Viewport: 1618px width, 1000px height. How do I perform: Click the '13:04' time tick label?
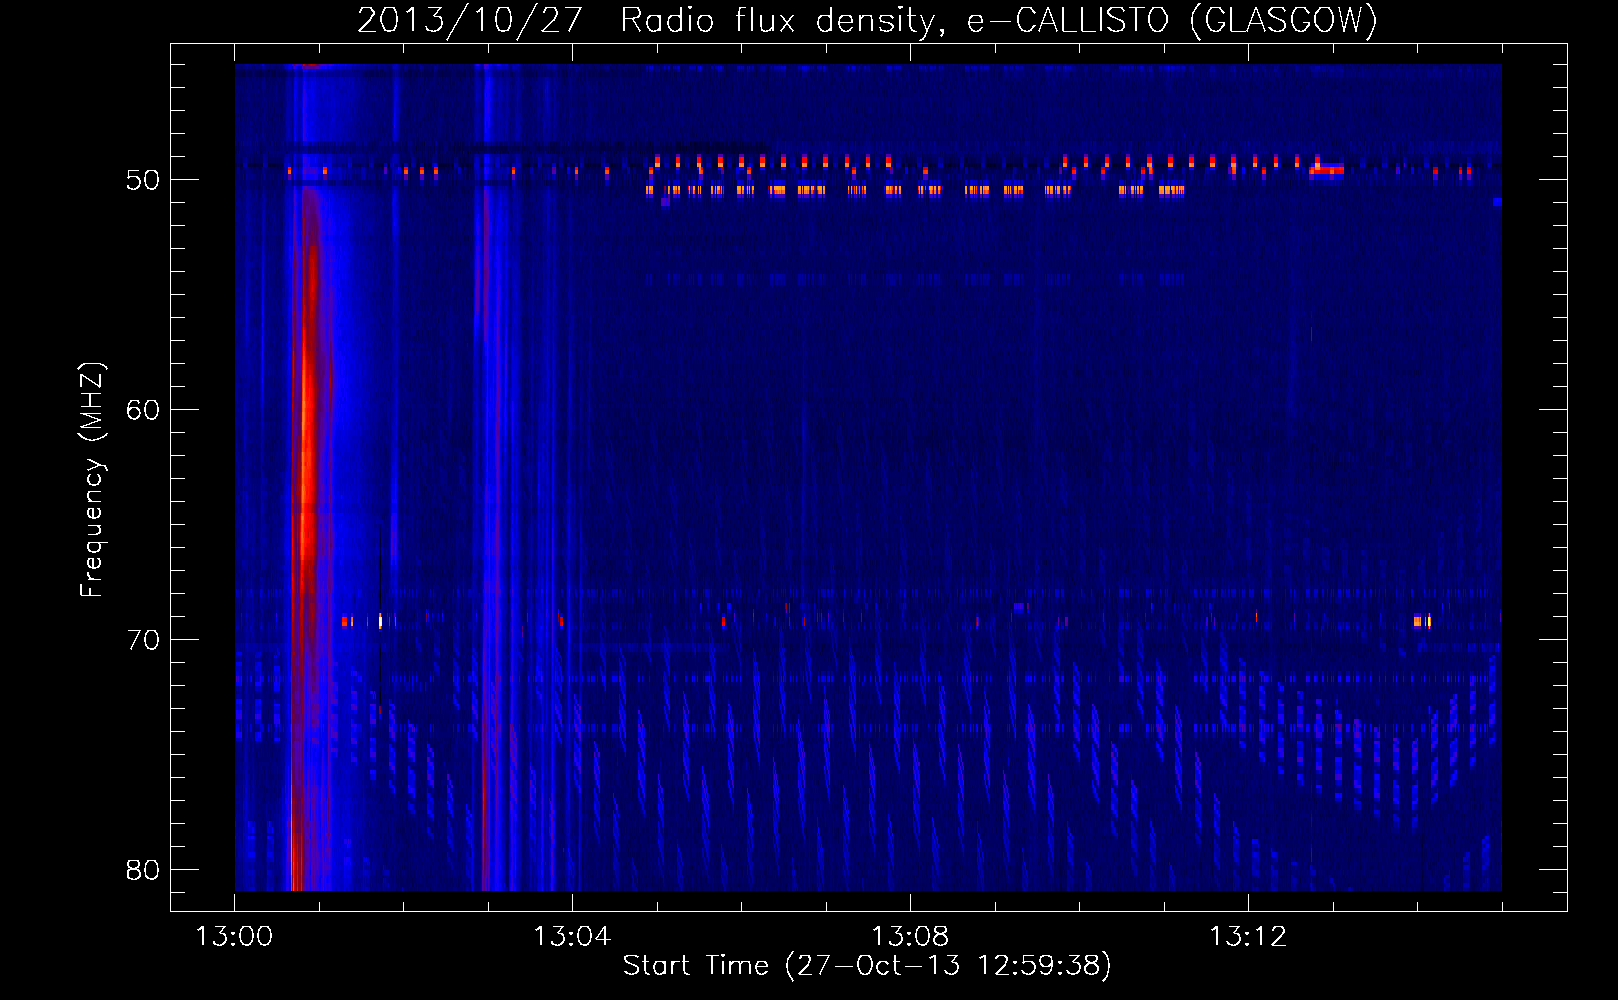point(572,936)
